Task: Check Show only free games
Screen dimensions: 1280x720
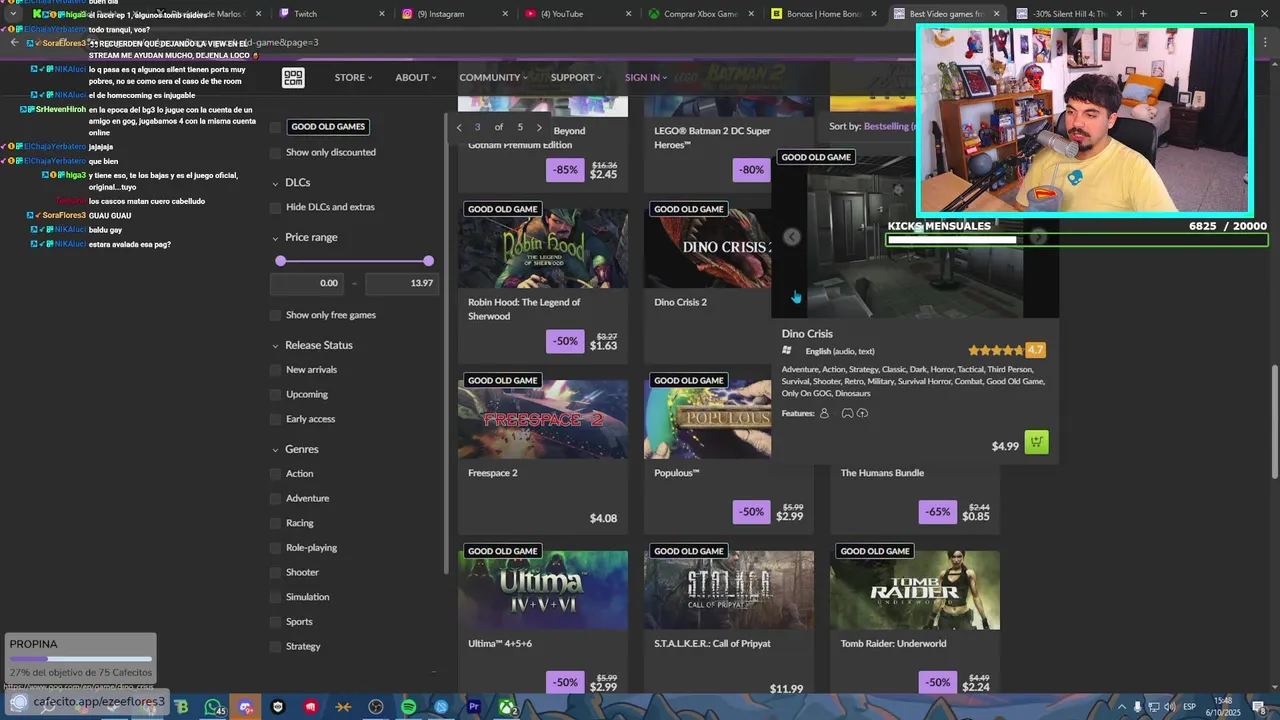Action: point(276,315)
